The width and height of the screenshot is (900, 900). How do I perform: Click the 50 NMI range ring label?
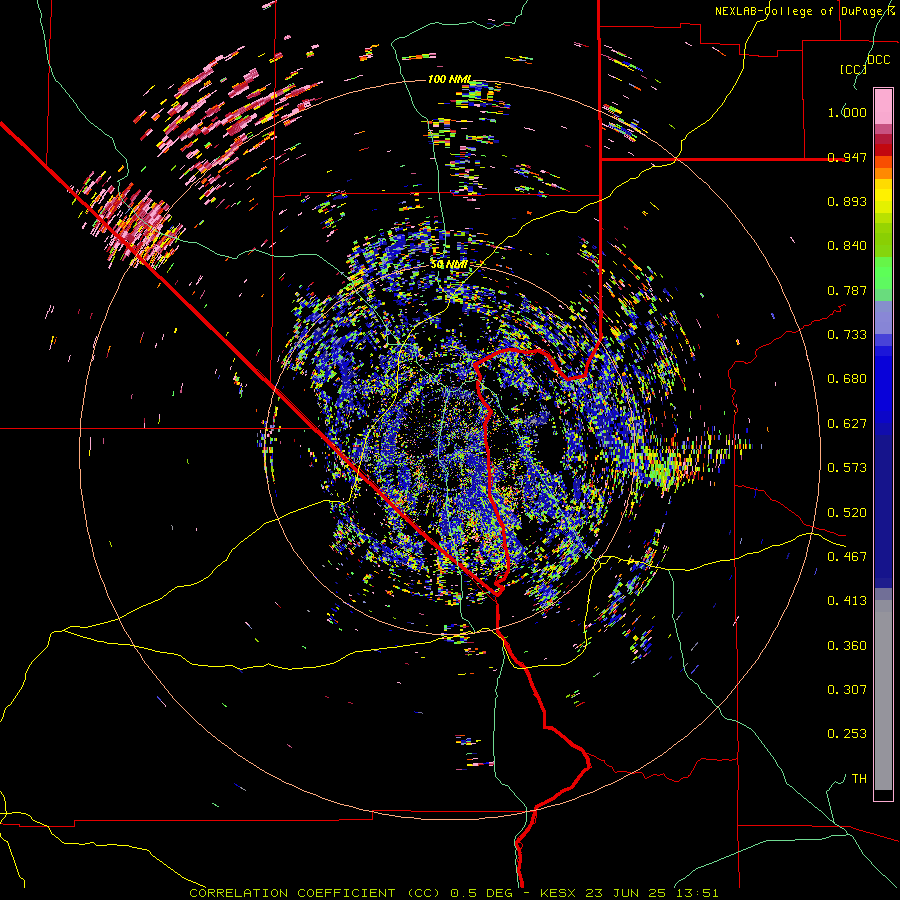[449, 265]
